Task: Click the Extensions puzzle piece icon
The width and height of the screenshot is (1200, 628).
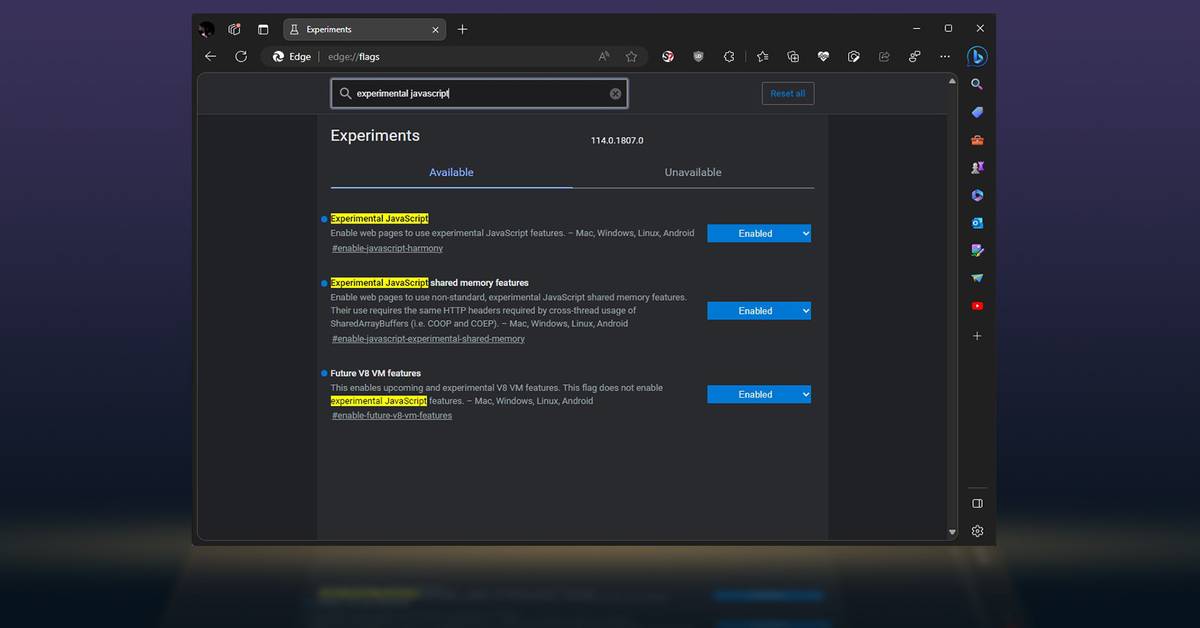Action: pos(729,57)
